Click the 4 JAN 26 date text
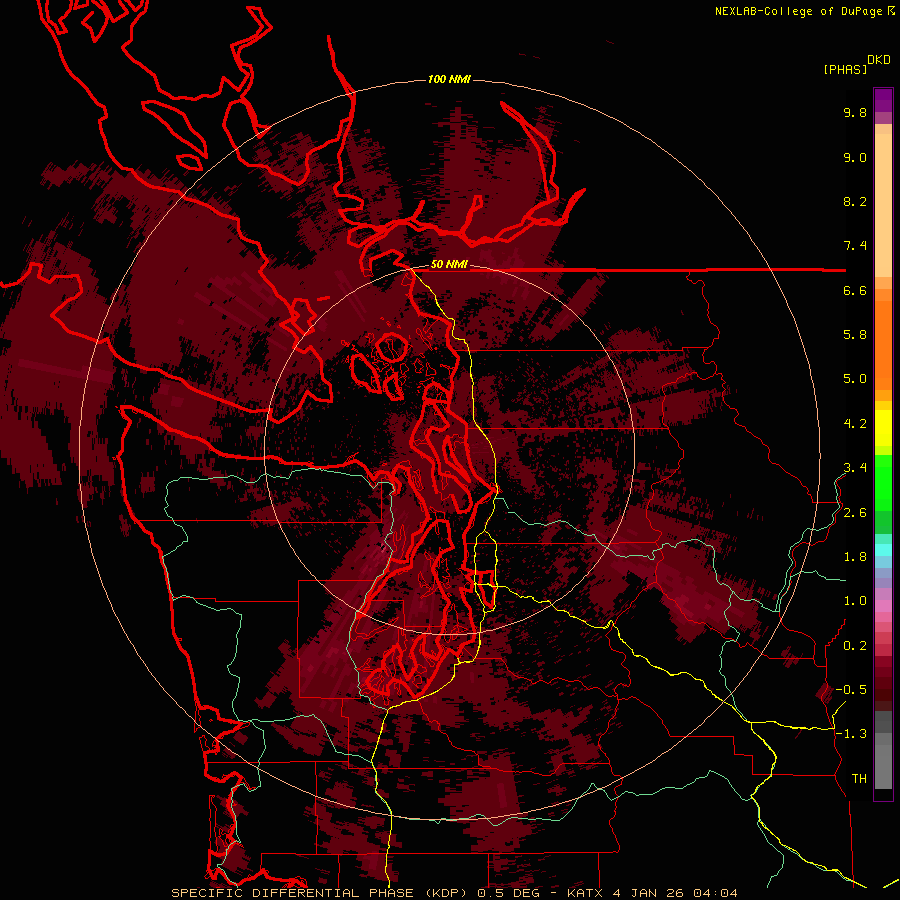Image resolution: width=900 pixels, height=900 pixels. coord(649,893)
